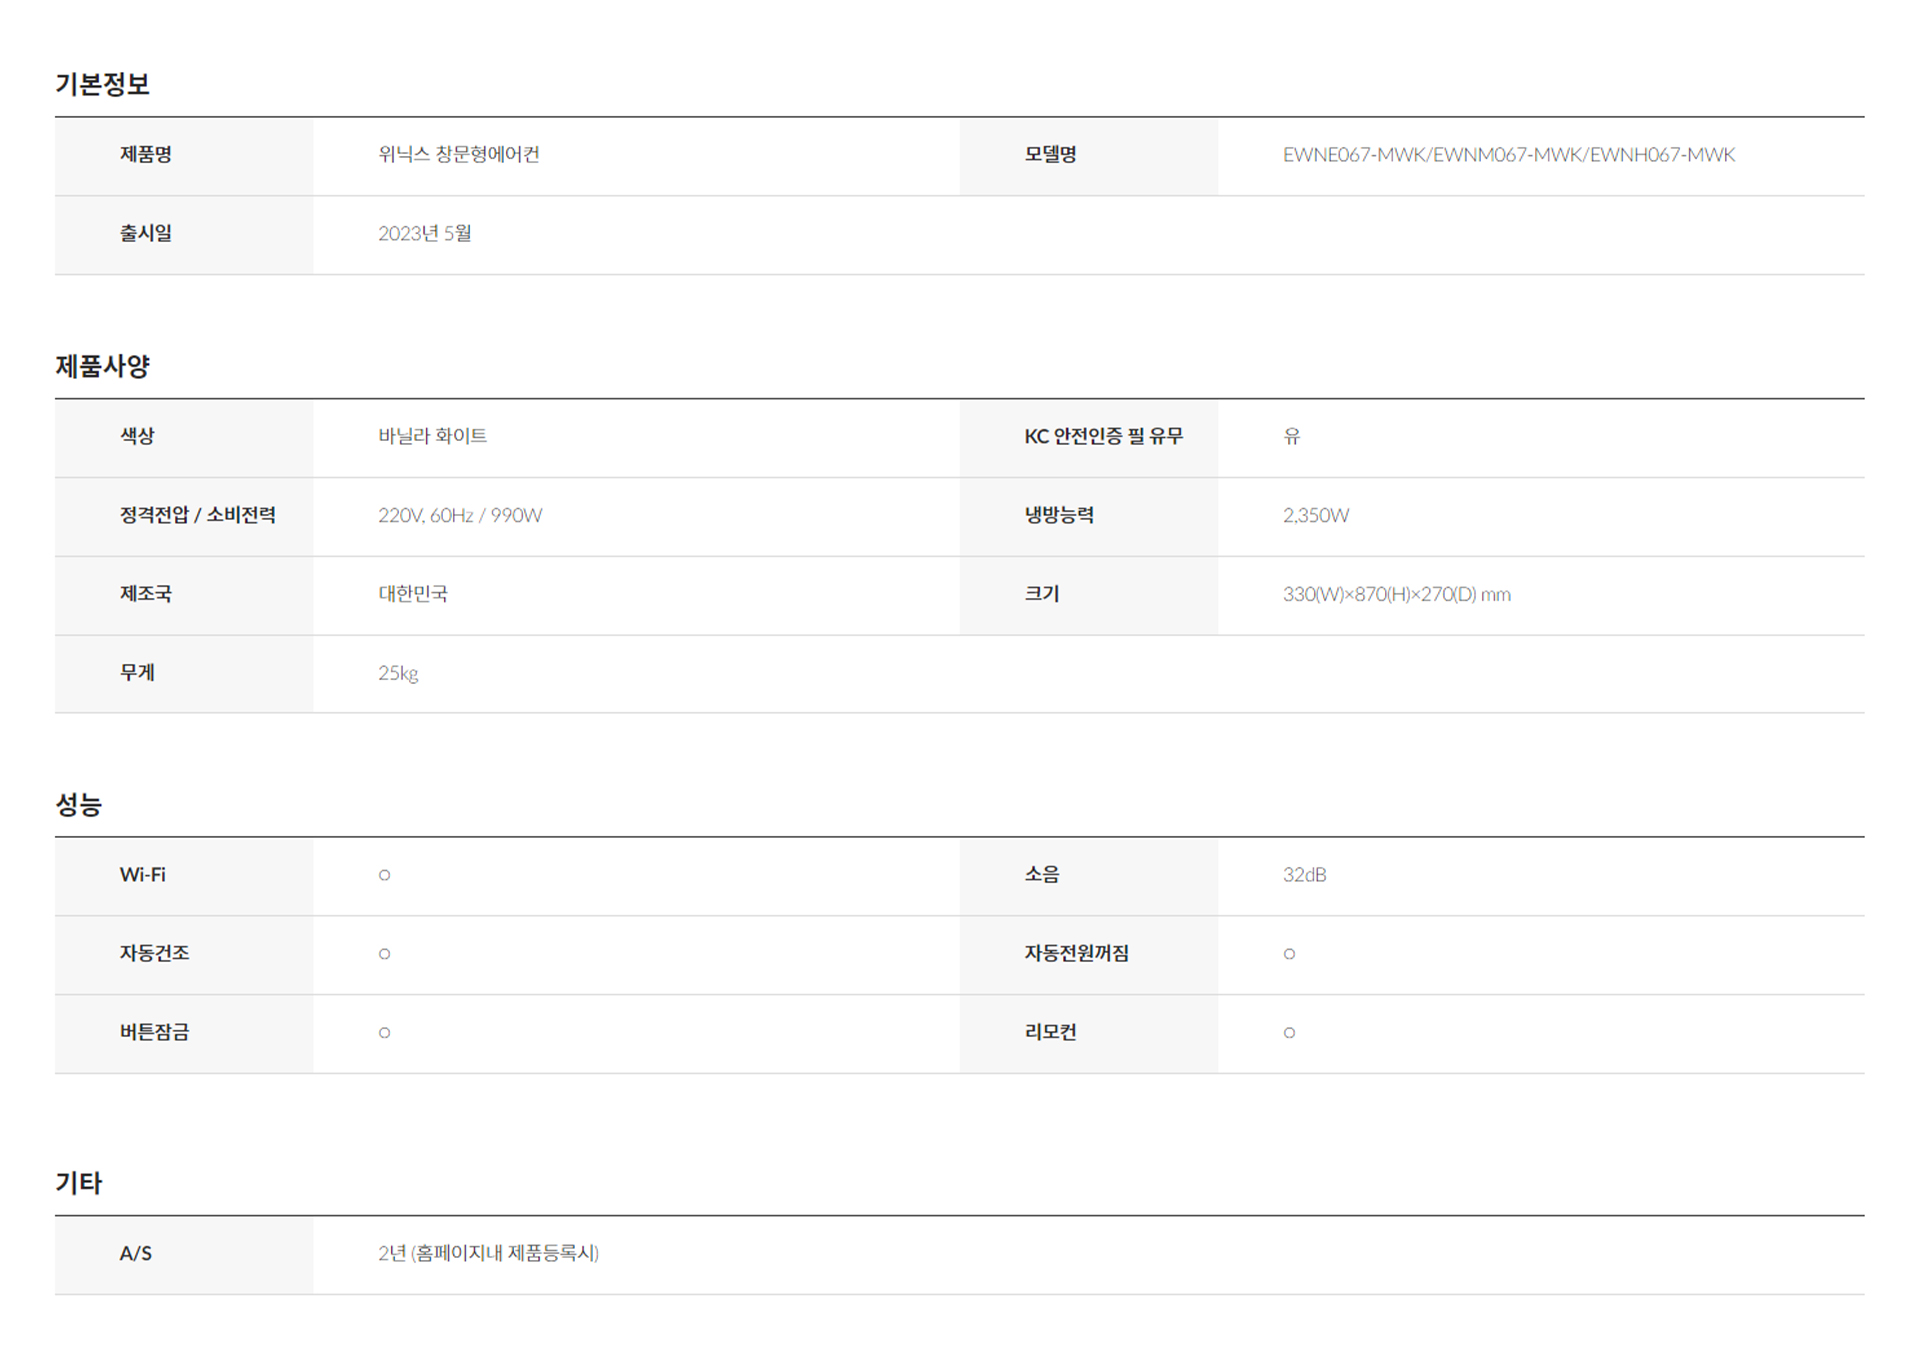
Task: Click the 모델명 label cell
Action: [1088, 156]
